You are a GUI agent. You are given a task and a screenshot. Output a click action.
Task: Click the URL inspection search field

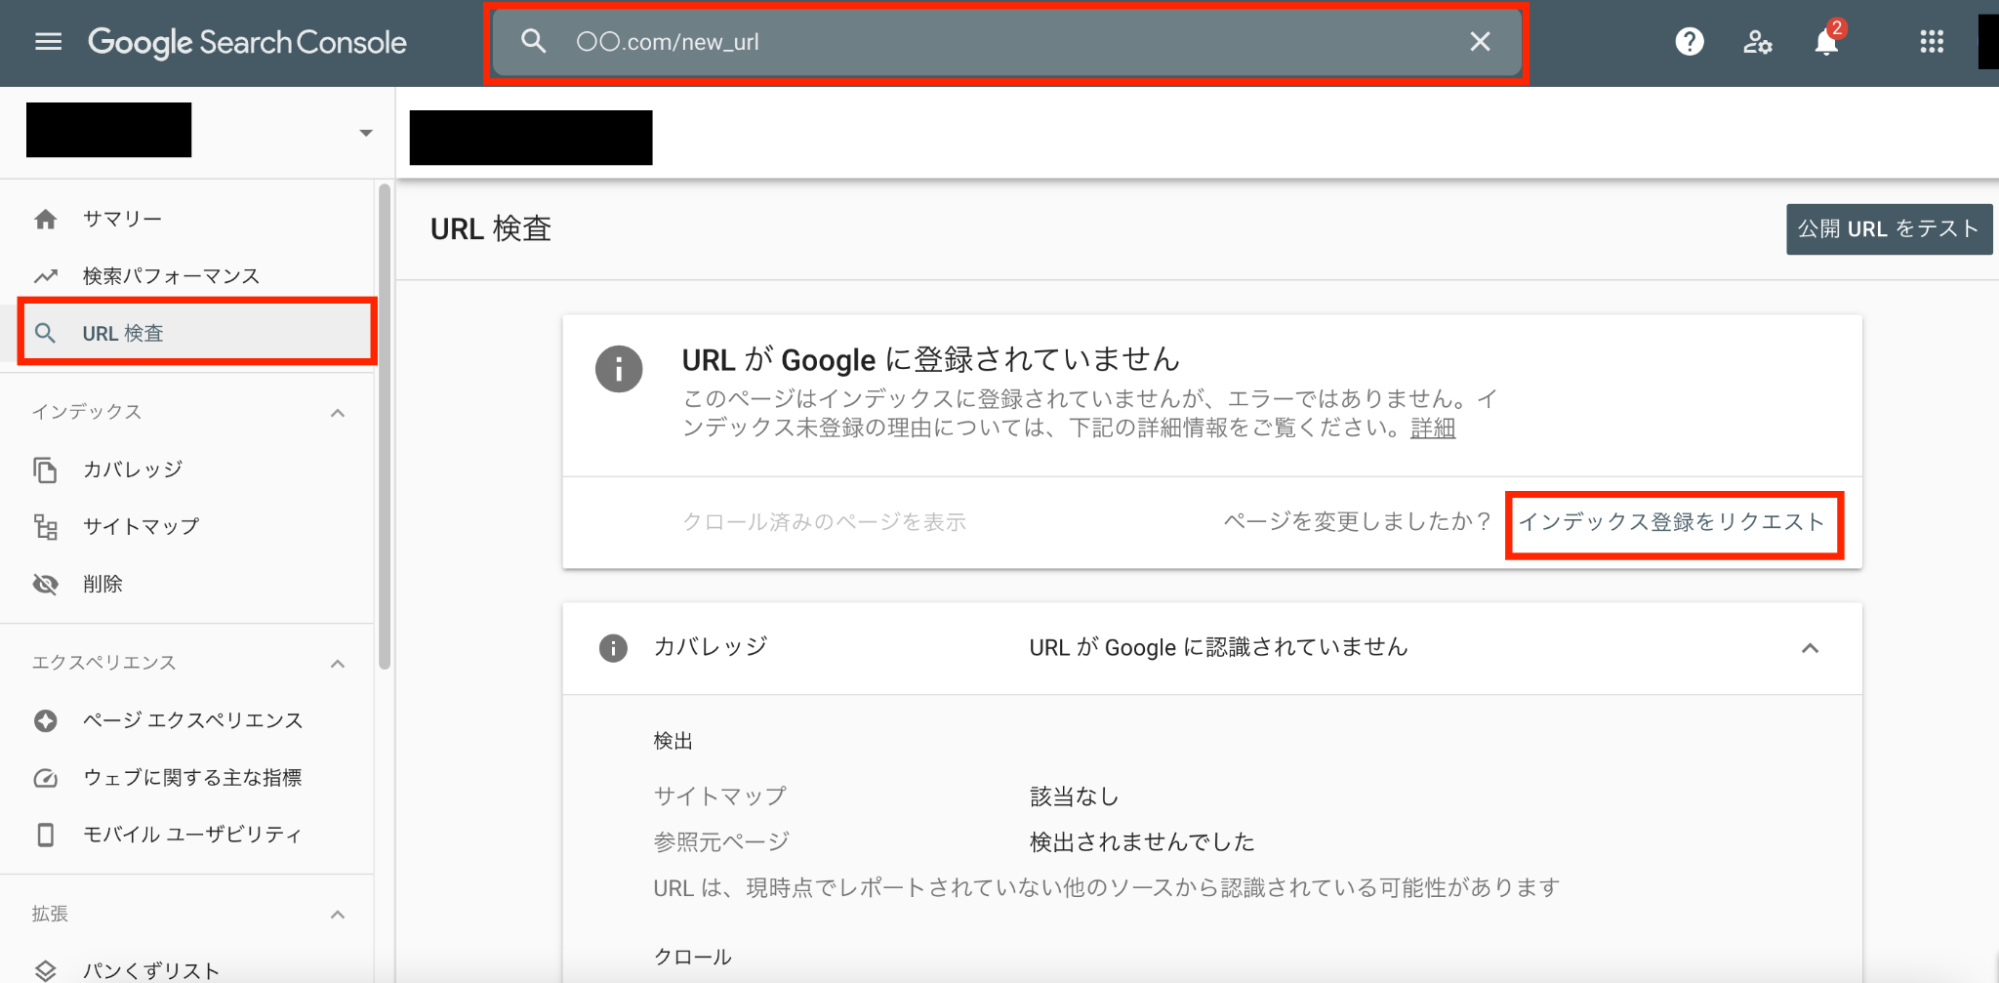click(x=1000, y=42)
